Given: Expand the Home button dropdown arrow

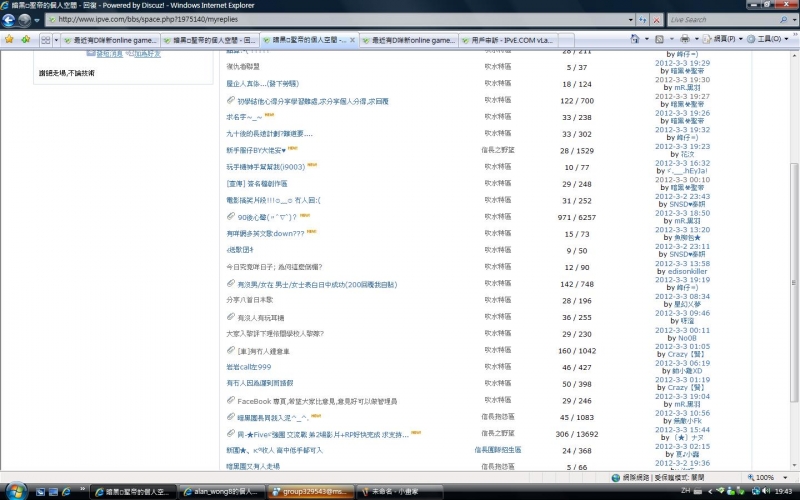Looking at the screenshot, I should (x=646, y=39).
